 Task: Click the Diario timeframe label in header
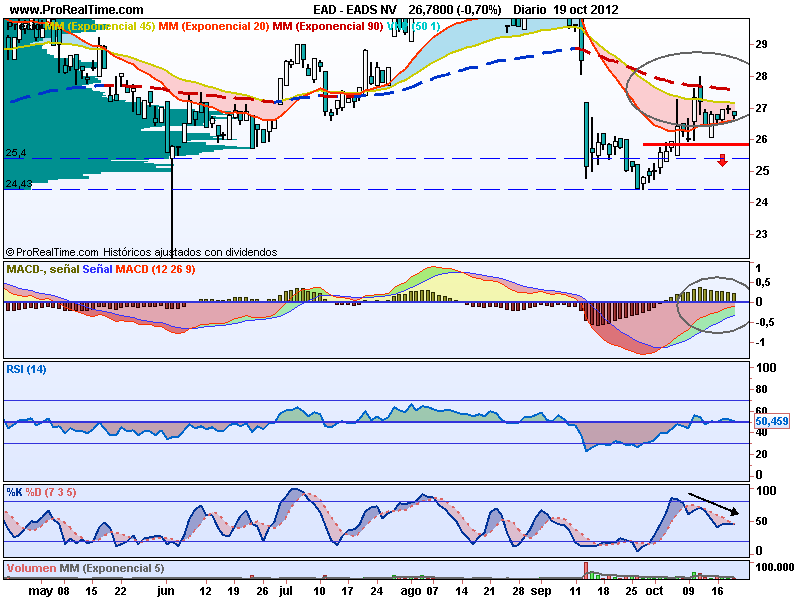530,9
